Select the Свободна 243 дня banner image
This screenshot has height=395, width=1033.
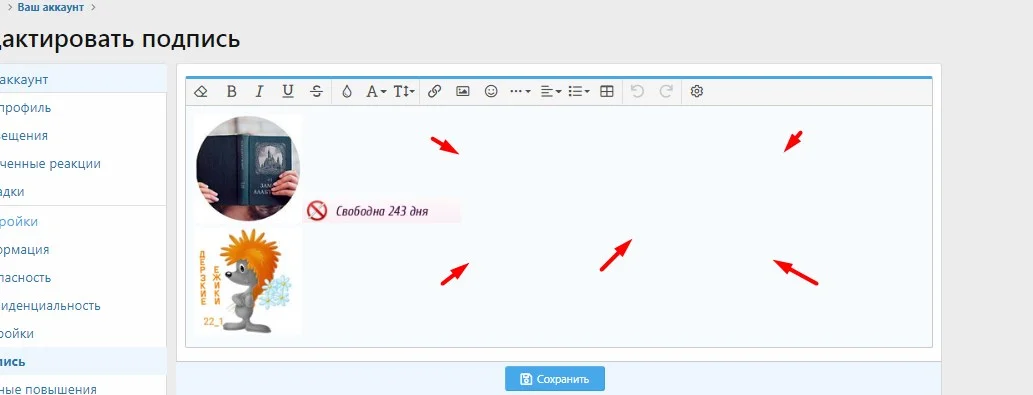tap(383, 211)
